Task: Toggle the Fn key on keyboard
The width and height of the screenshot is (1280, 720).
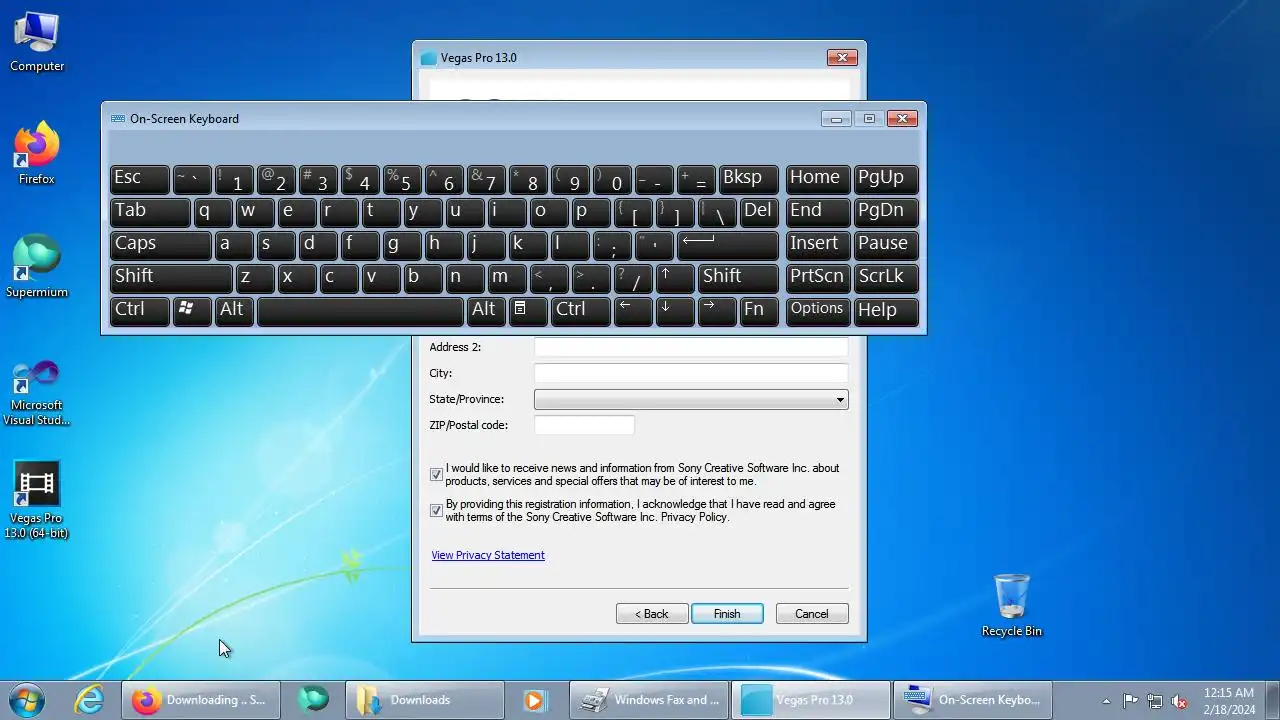Action: (x=759, y=310)
